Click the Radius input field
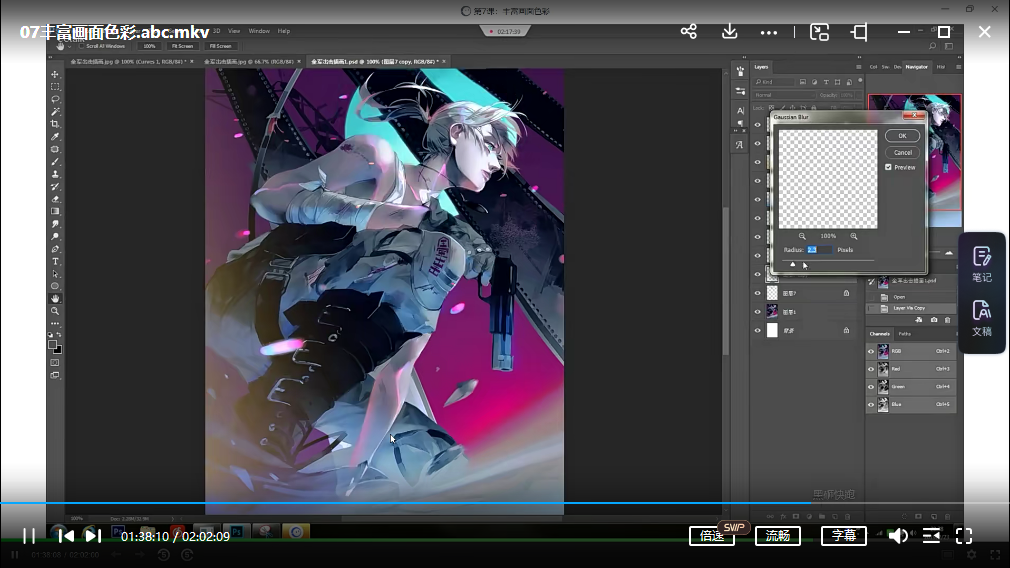The height and width of the screenshot is (568, 1010). (820, 250)
